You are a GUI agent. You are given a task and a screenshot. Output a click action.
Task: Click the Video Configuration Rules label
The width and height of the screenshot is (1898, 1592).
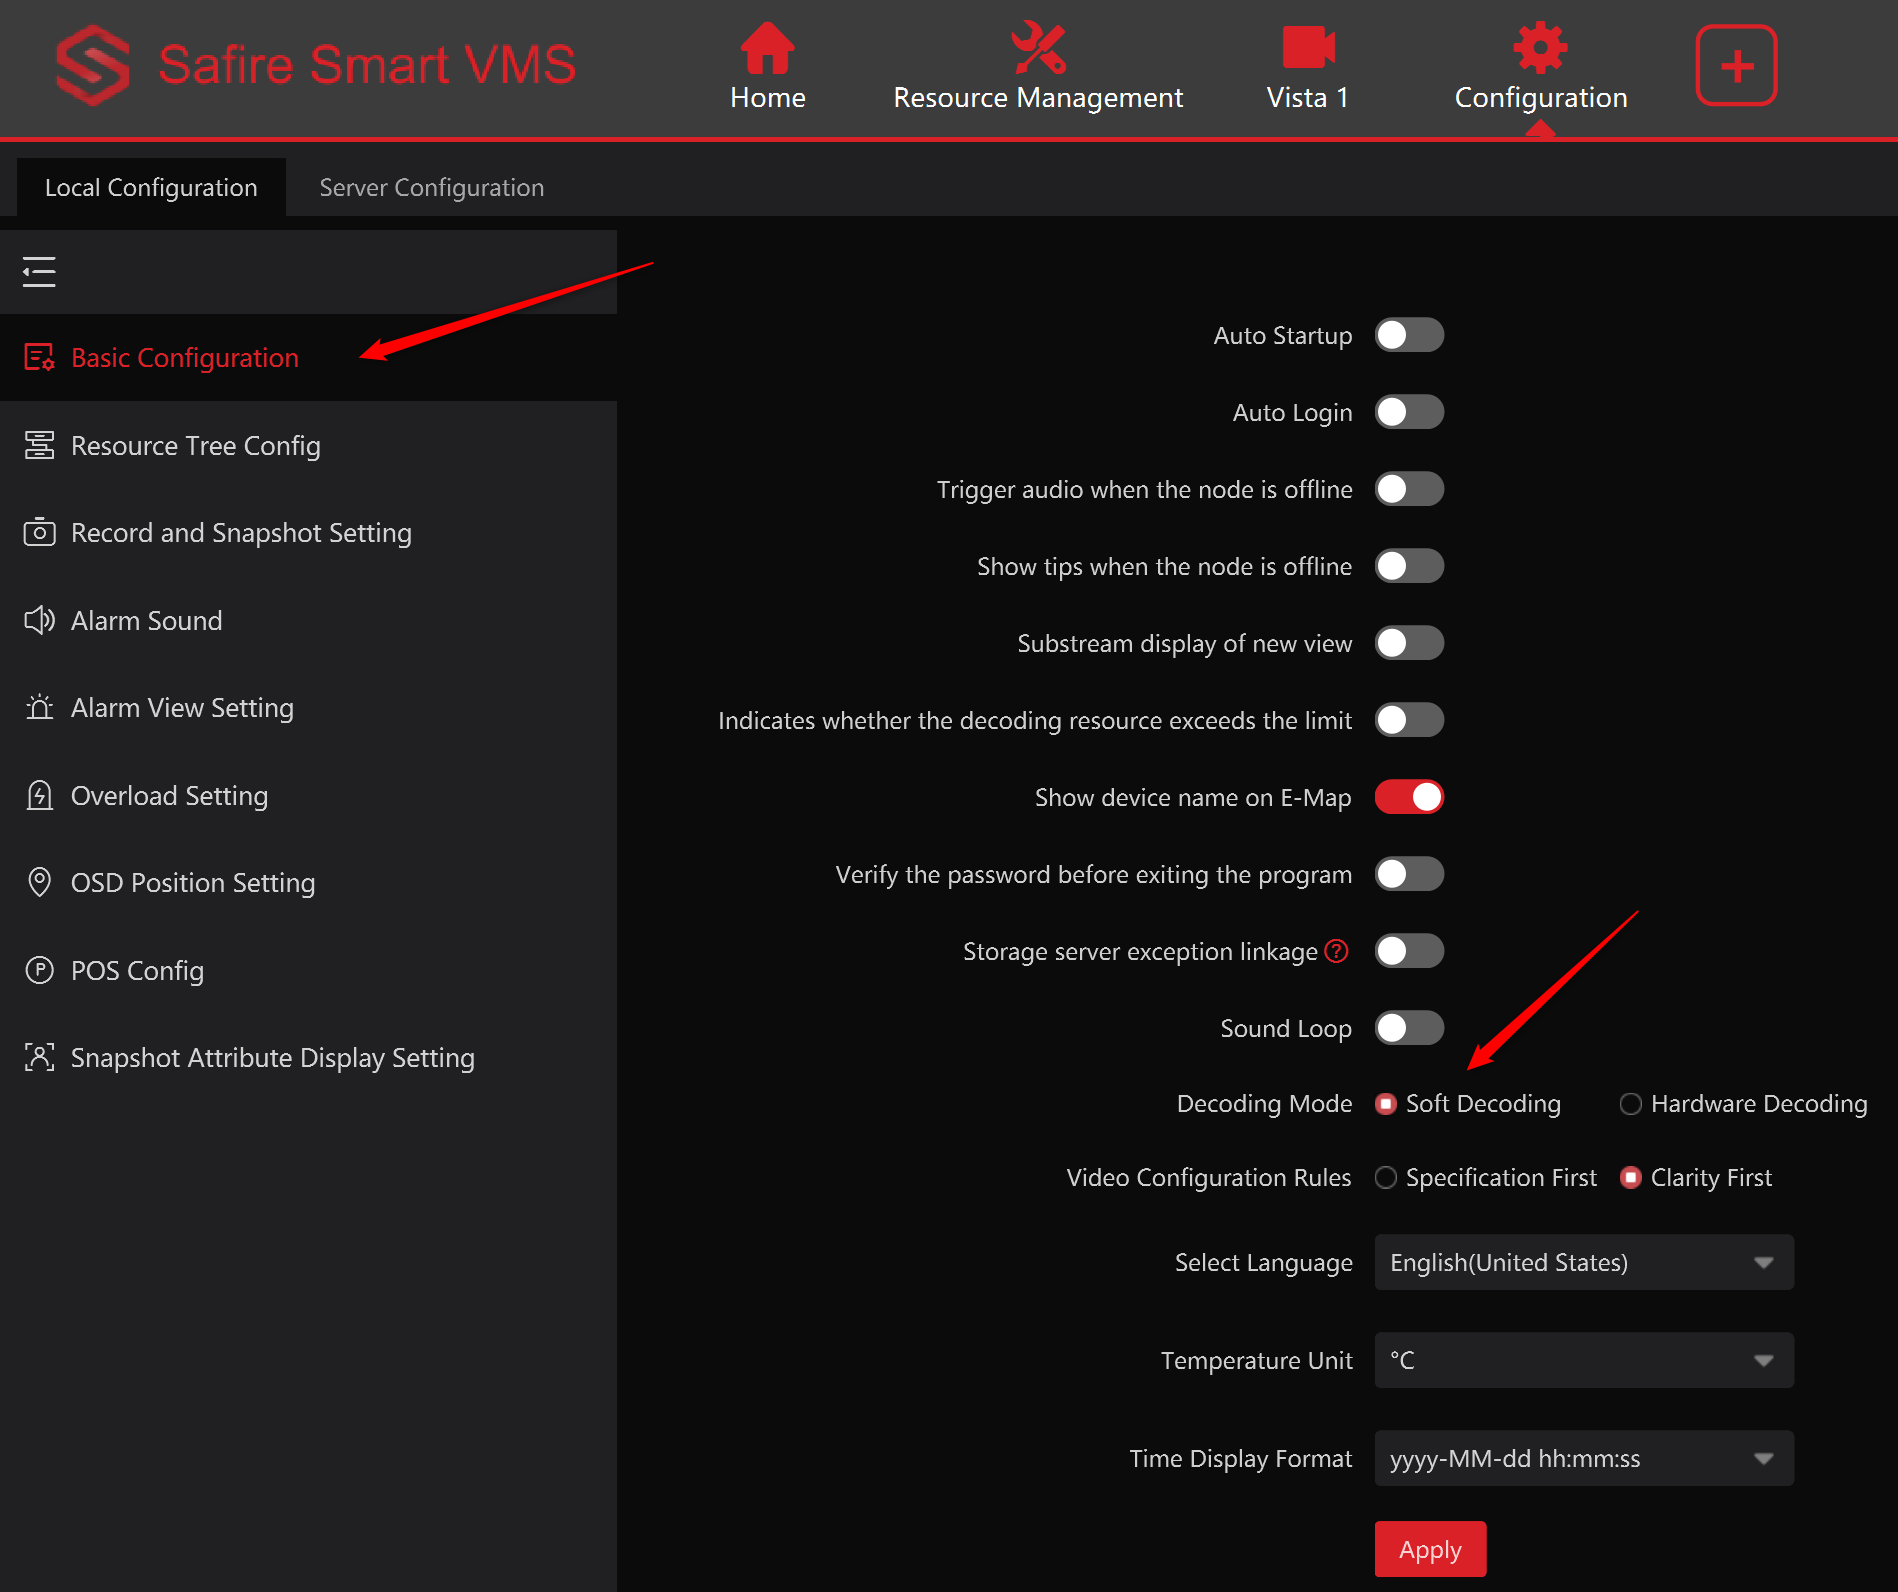pos(1209,1178)
